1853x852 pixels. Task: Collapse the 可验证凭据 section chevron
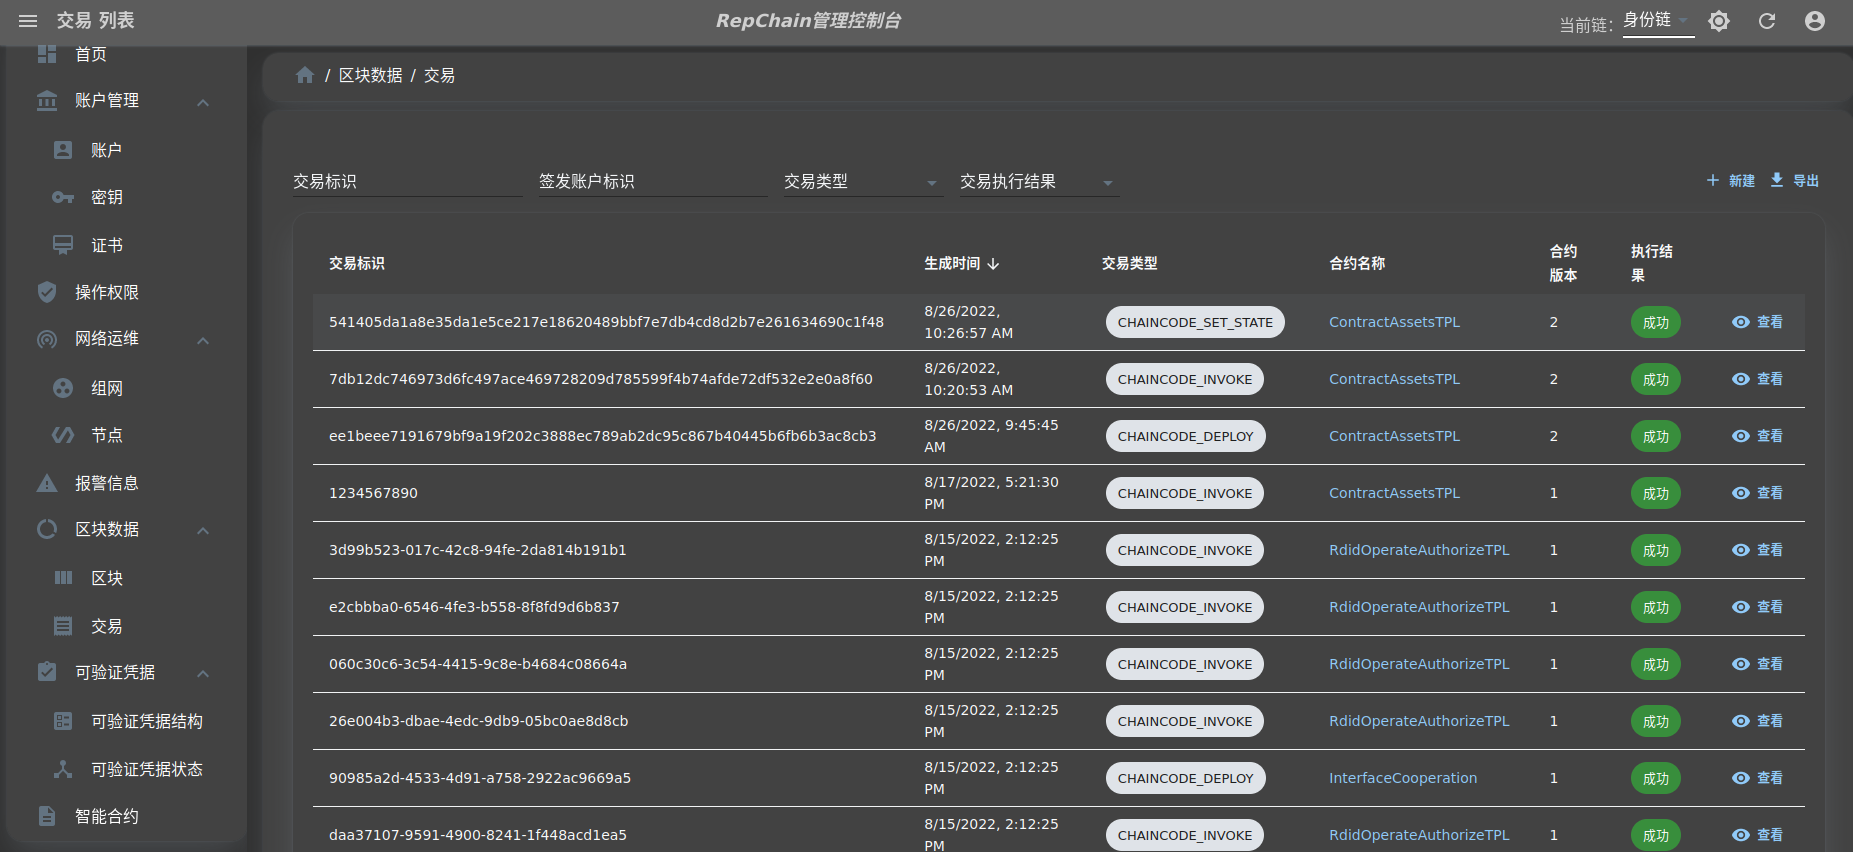pos(203,673)
